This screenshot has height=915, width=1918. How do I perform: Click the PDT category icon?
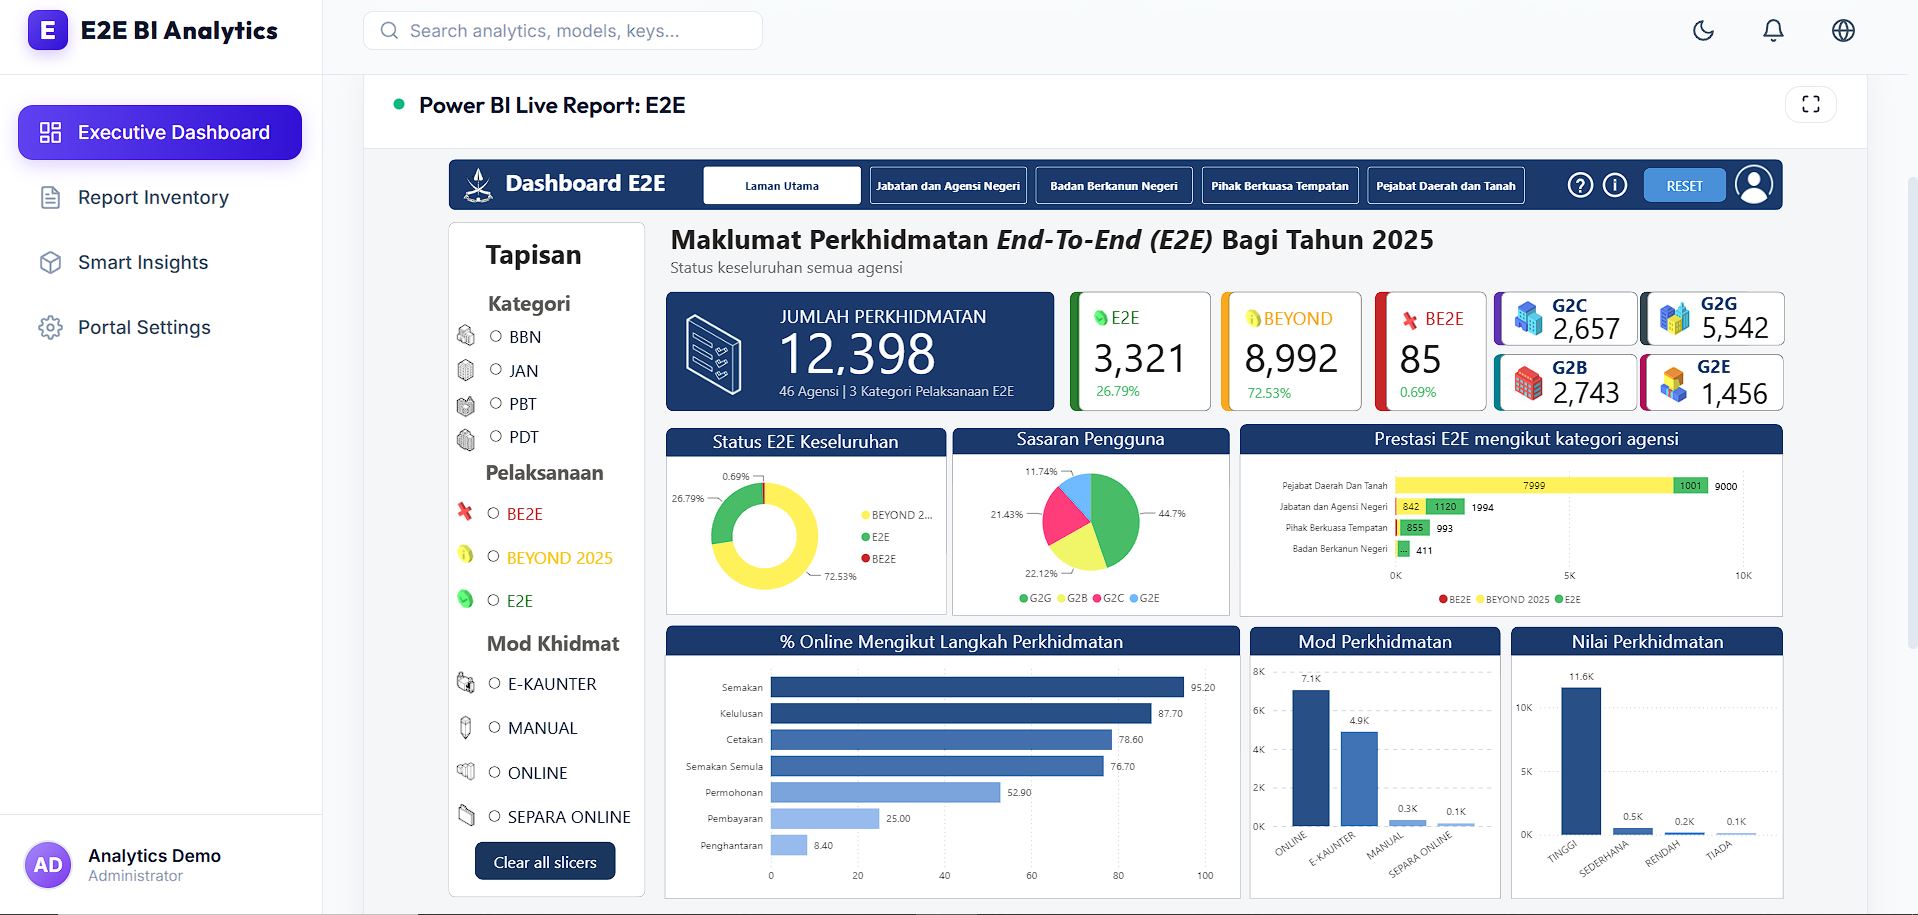point(465,439)
